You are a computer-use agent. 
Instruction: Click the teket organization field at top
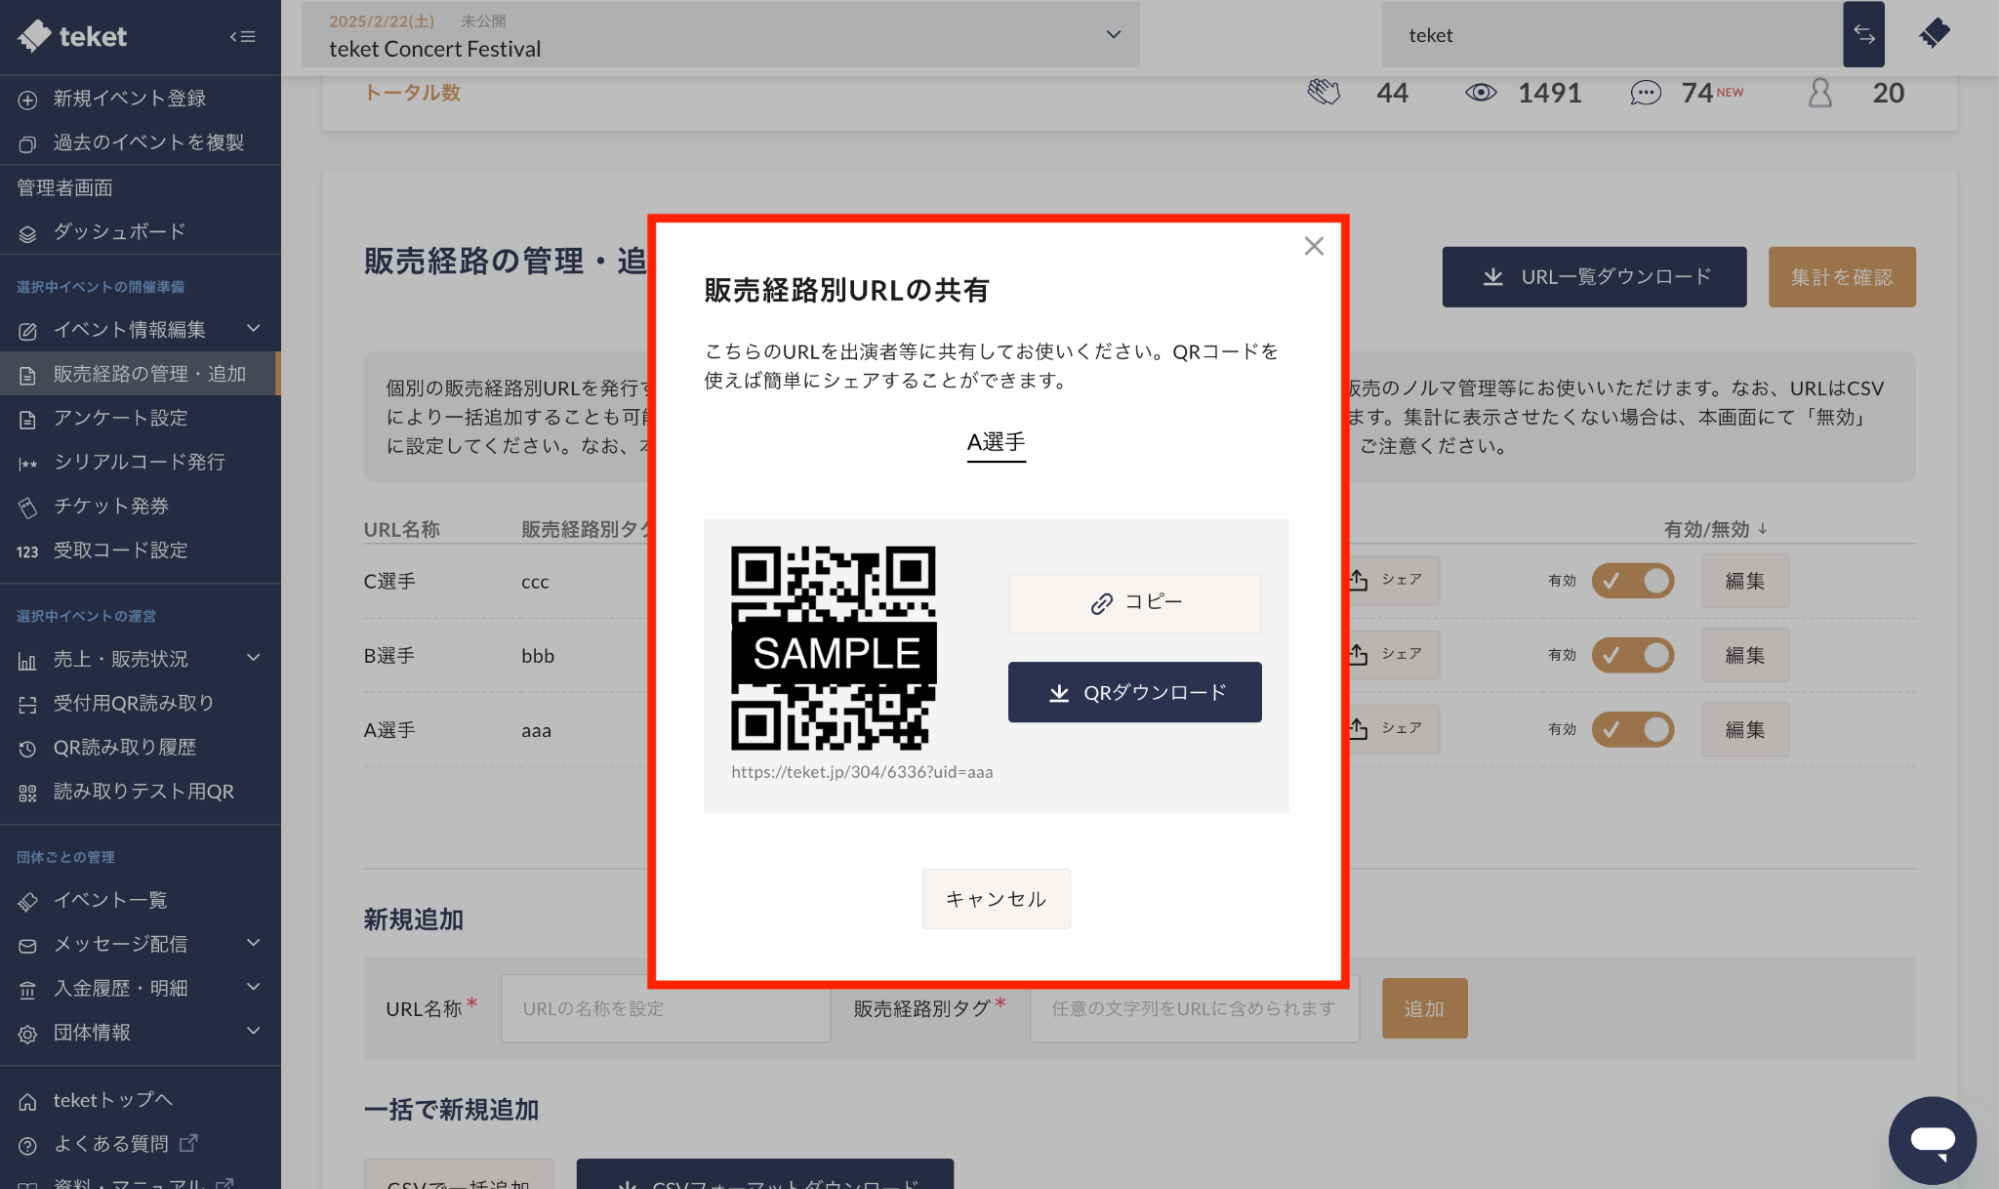(x=1612, y=35)
